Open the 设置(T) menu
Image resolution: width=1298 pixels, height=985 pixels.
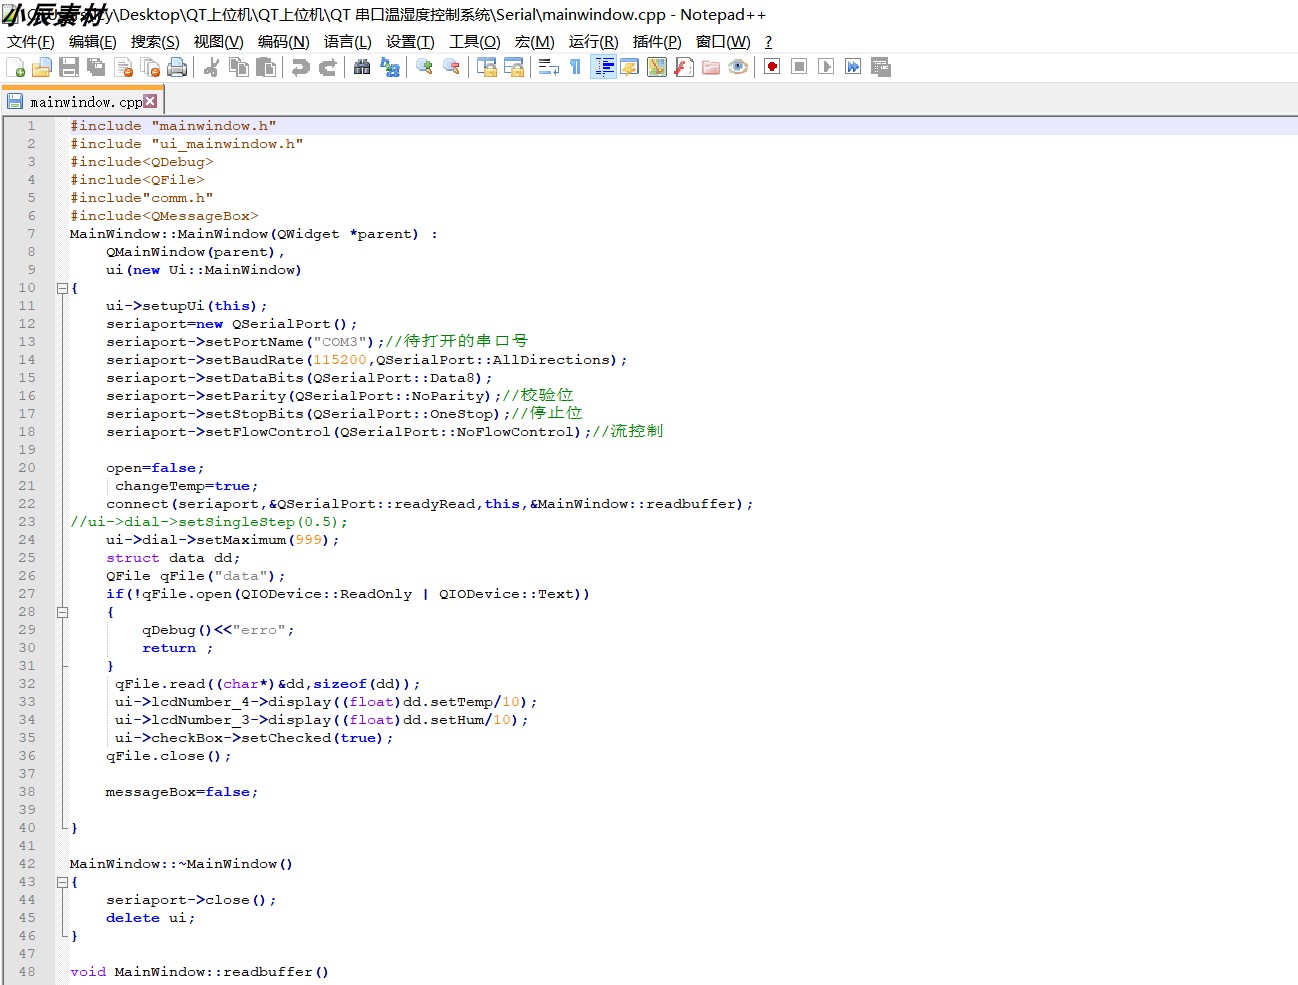click(x=410, y=42)
